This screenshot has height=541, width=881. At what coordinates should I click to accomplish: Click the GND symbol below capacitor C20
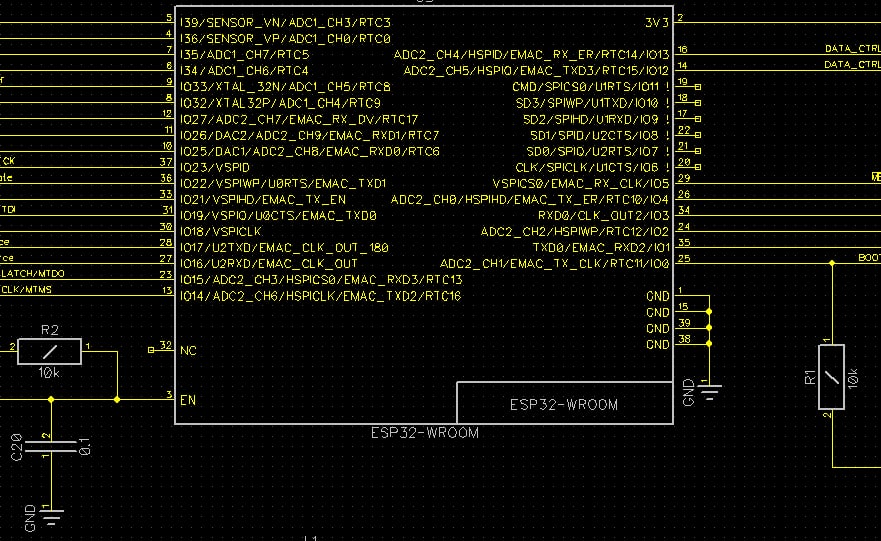(52, 516)
